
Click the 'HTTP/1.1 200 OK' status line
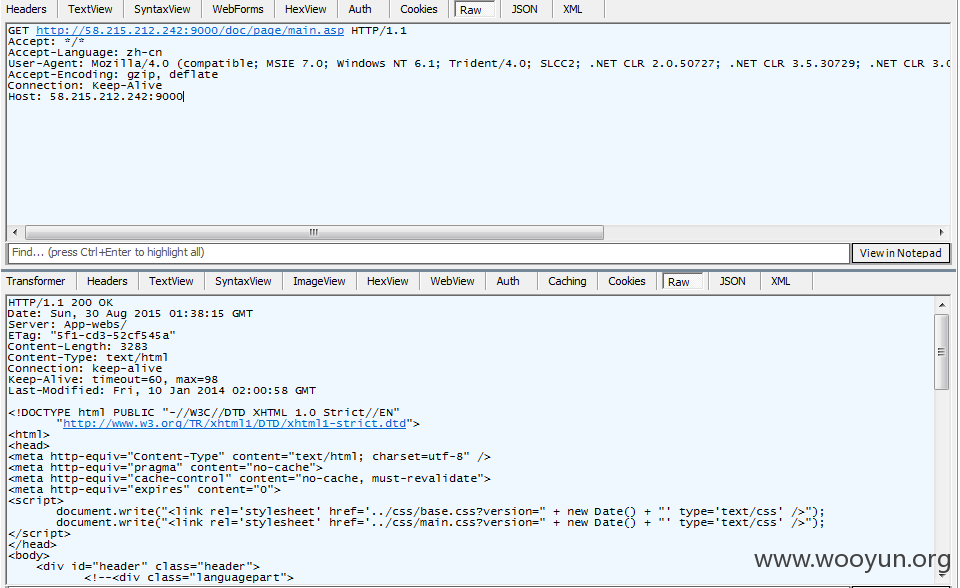tap(61, 303)
